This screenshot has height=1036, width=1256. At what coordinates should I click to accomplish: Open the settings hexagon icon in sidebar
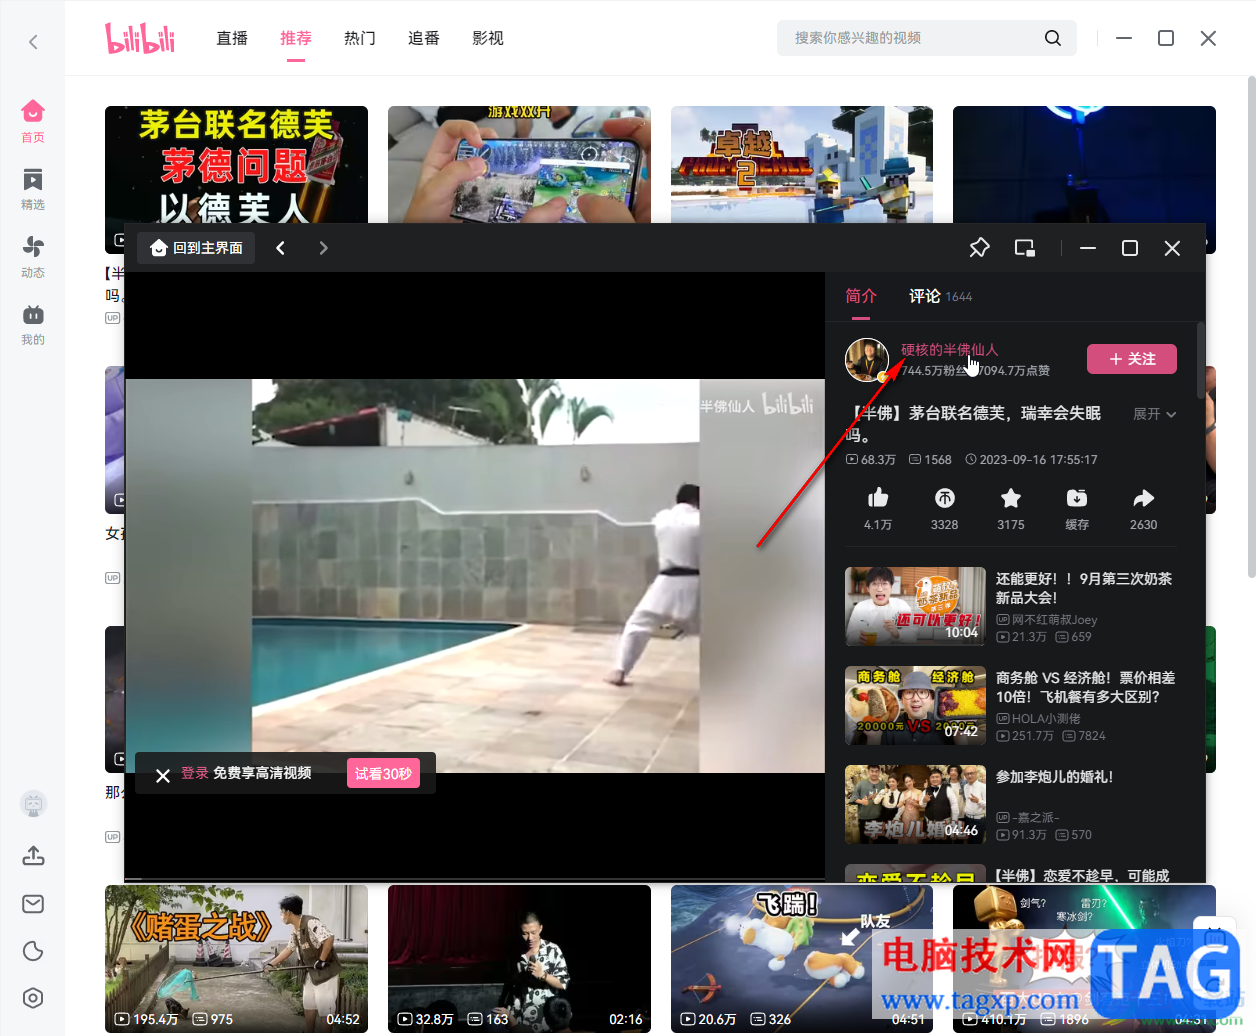click(x=33, y=998)
